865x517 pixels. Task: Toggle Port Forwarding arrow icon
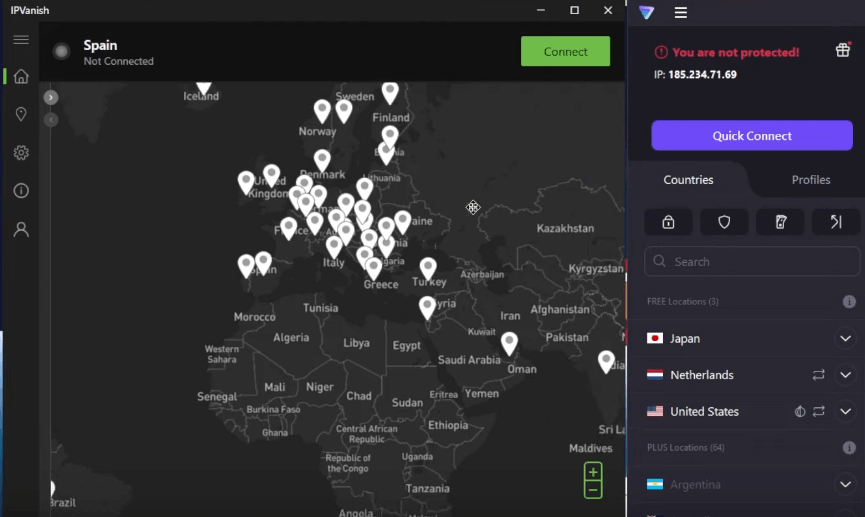tap(836, 222)
